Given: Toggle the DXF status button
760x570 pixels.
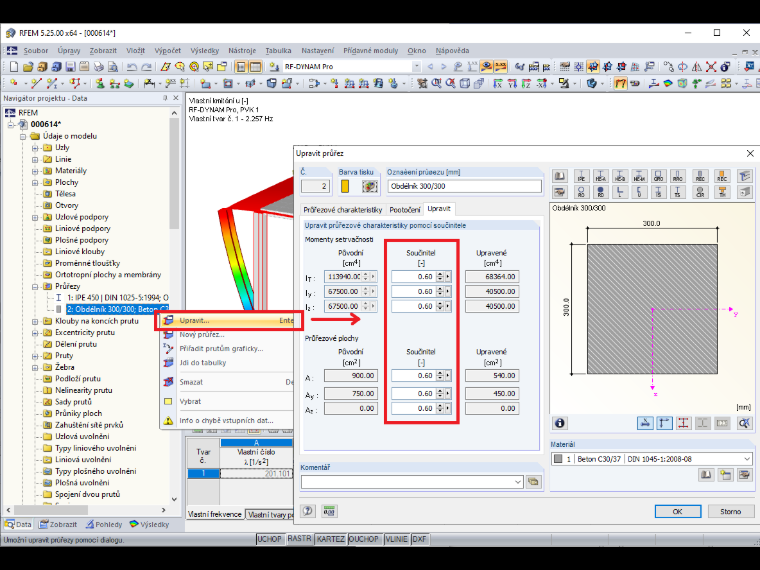Looking at the screenshot, I should pos(419,539).
